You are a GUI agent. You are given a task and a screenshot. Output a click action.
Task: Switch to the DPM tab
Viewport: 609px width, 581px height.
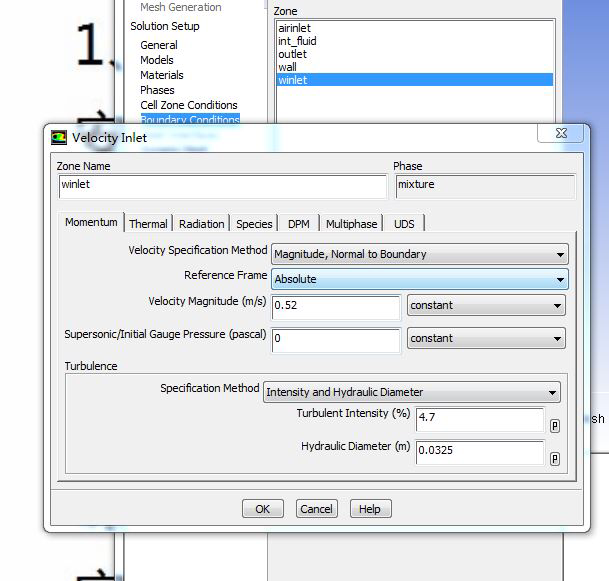coord(299,224)
